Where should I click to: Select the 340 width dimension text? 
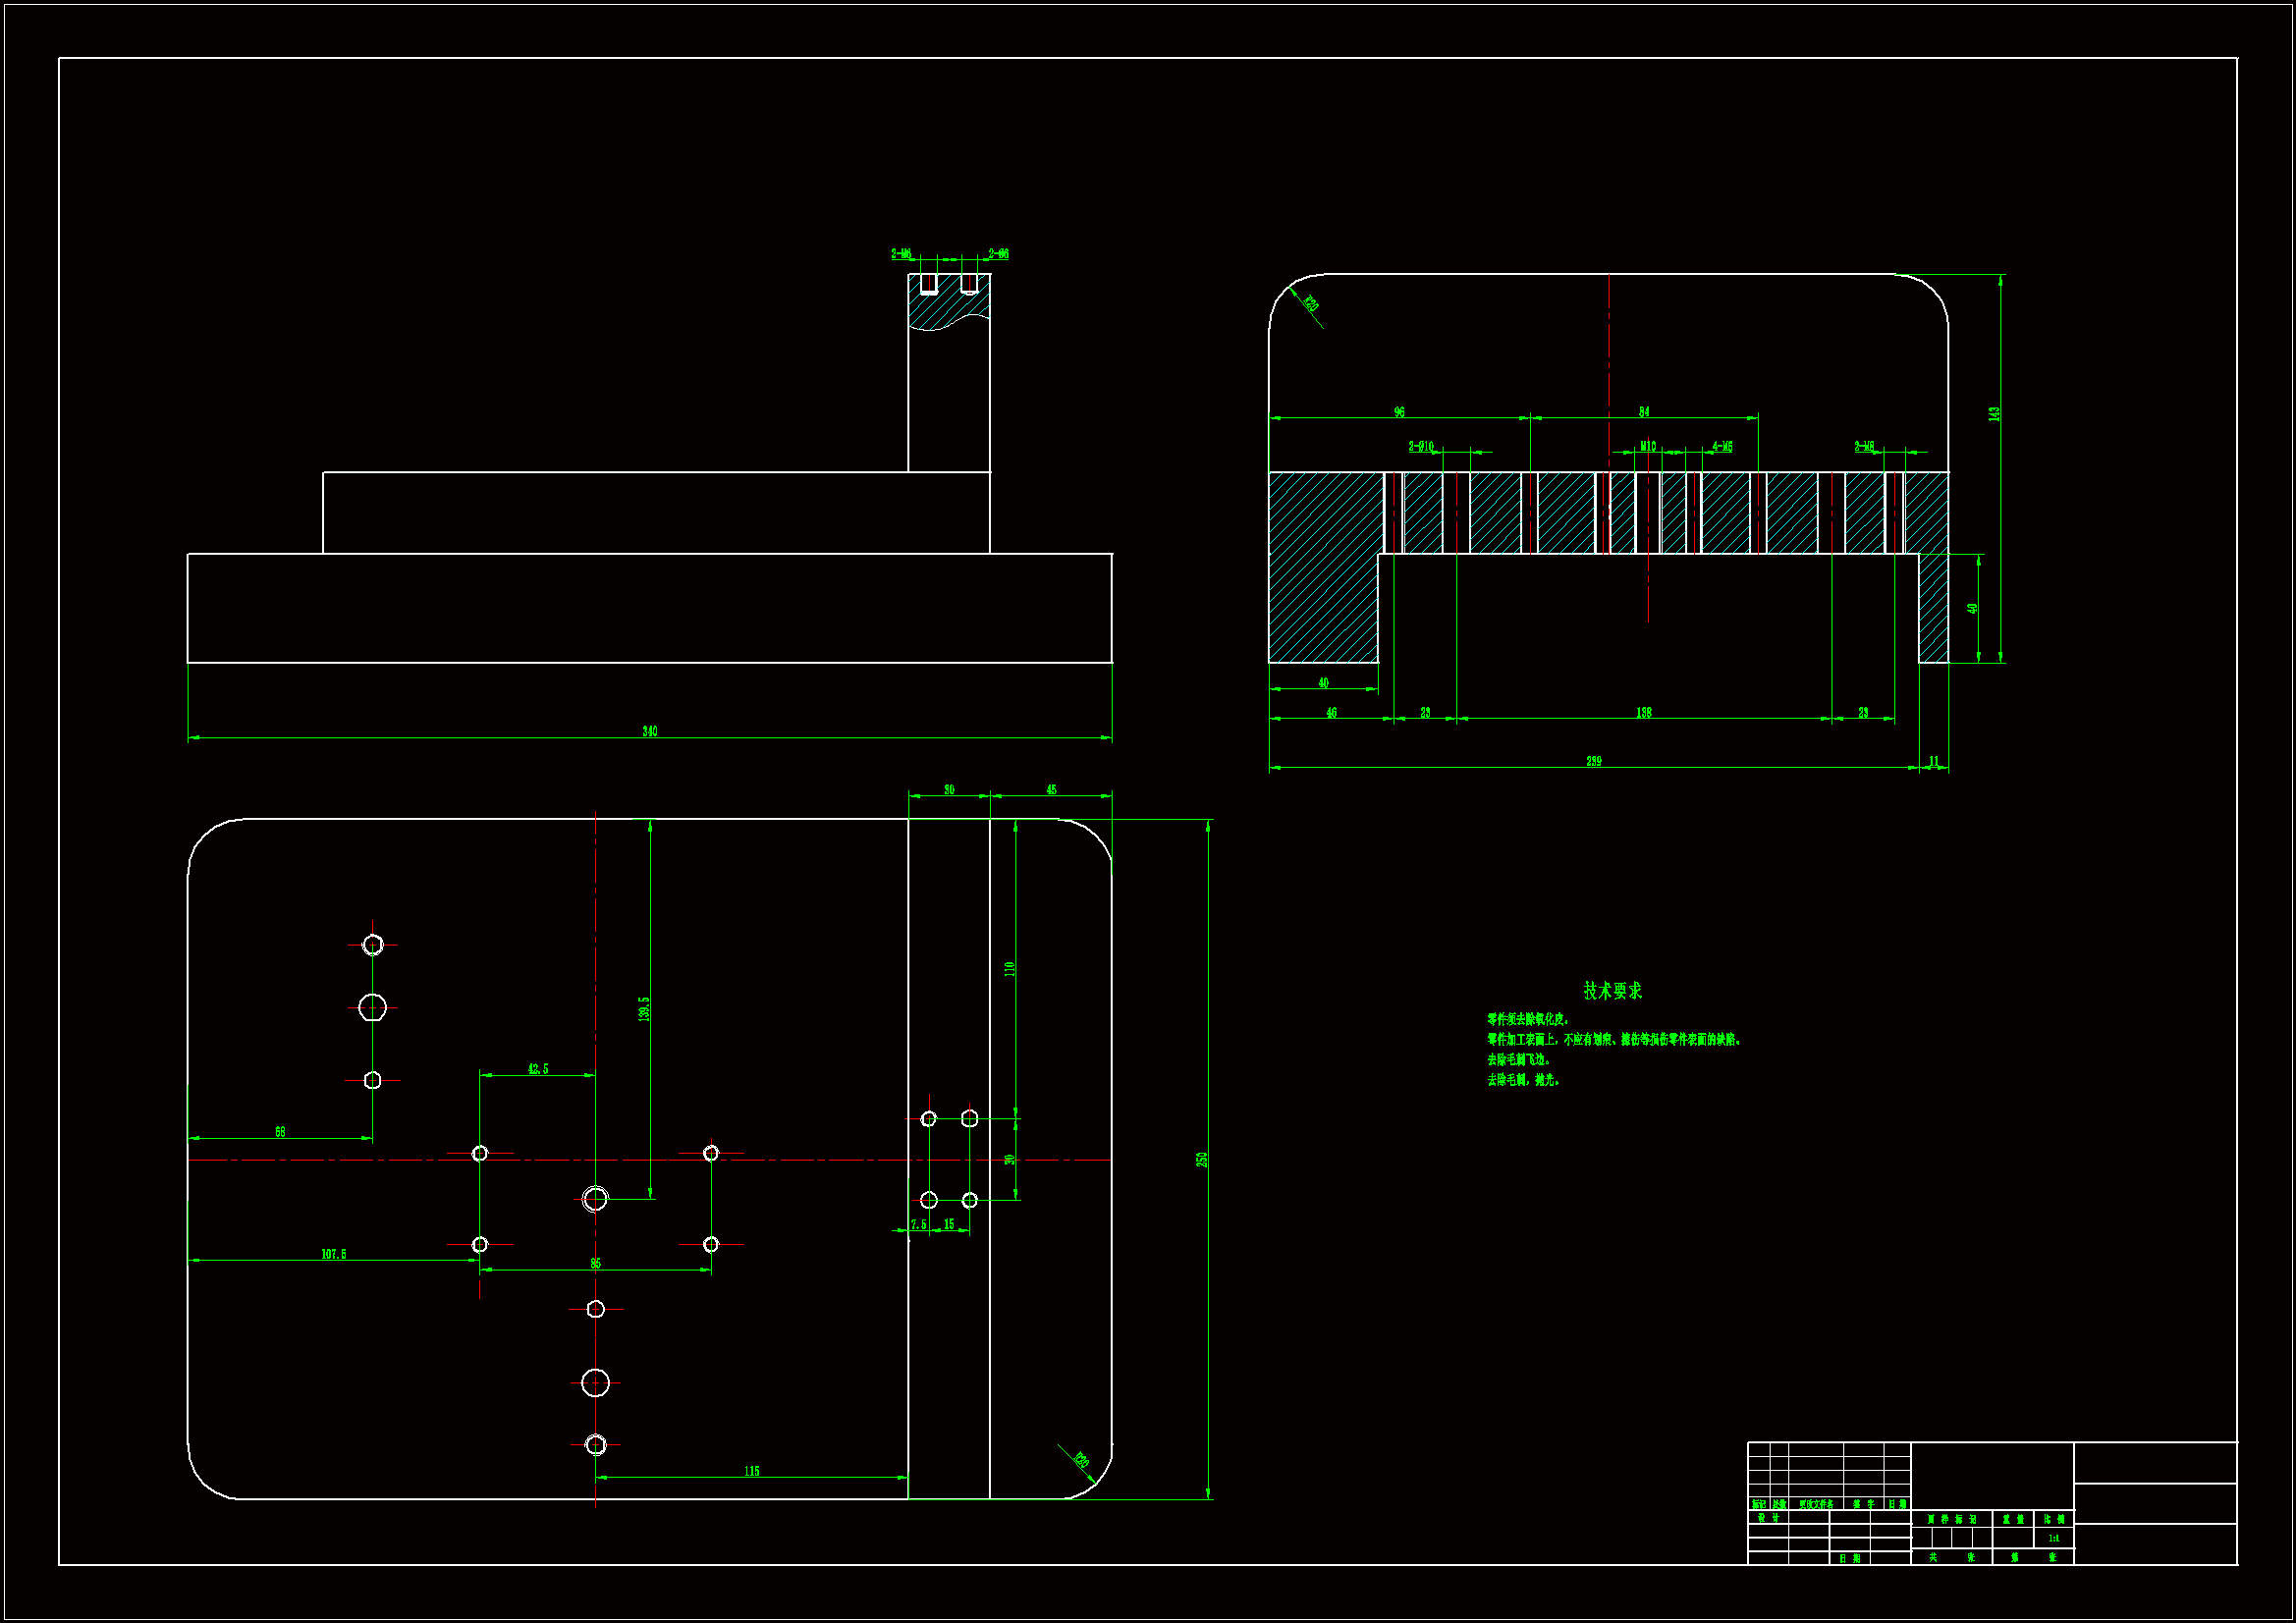coord(650,732)
